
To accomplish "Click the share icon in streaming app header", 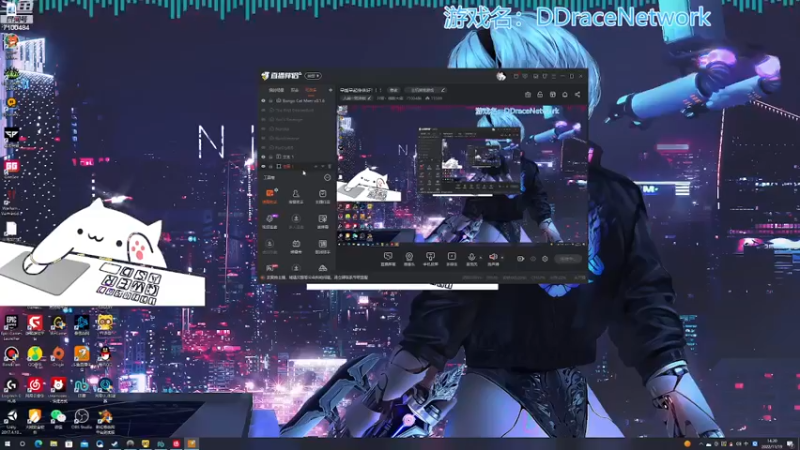I will pyautogui.click(x=578, y=94).
